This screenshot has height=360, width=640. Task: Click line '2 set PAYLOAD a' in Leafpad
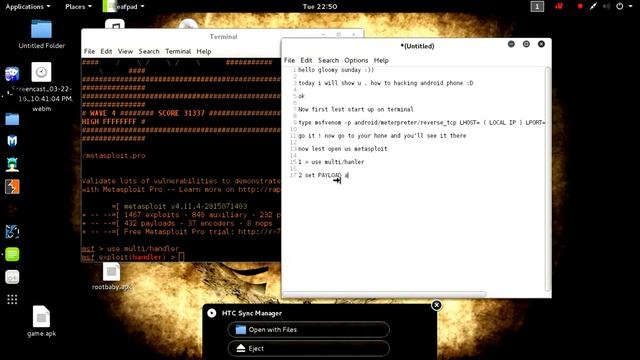coord(323,175)
